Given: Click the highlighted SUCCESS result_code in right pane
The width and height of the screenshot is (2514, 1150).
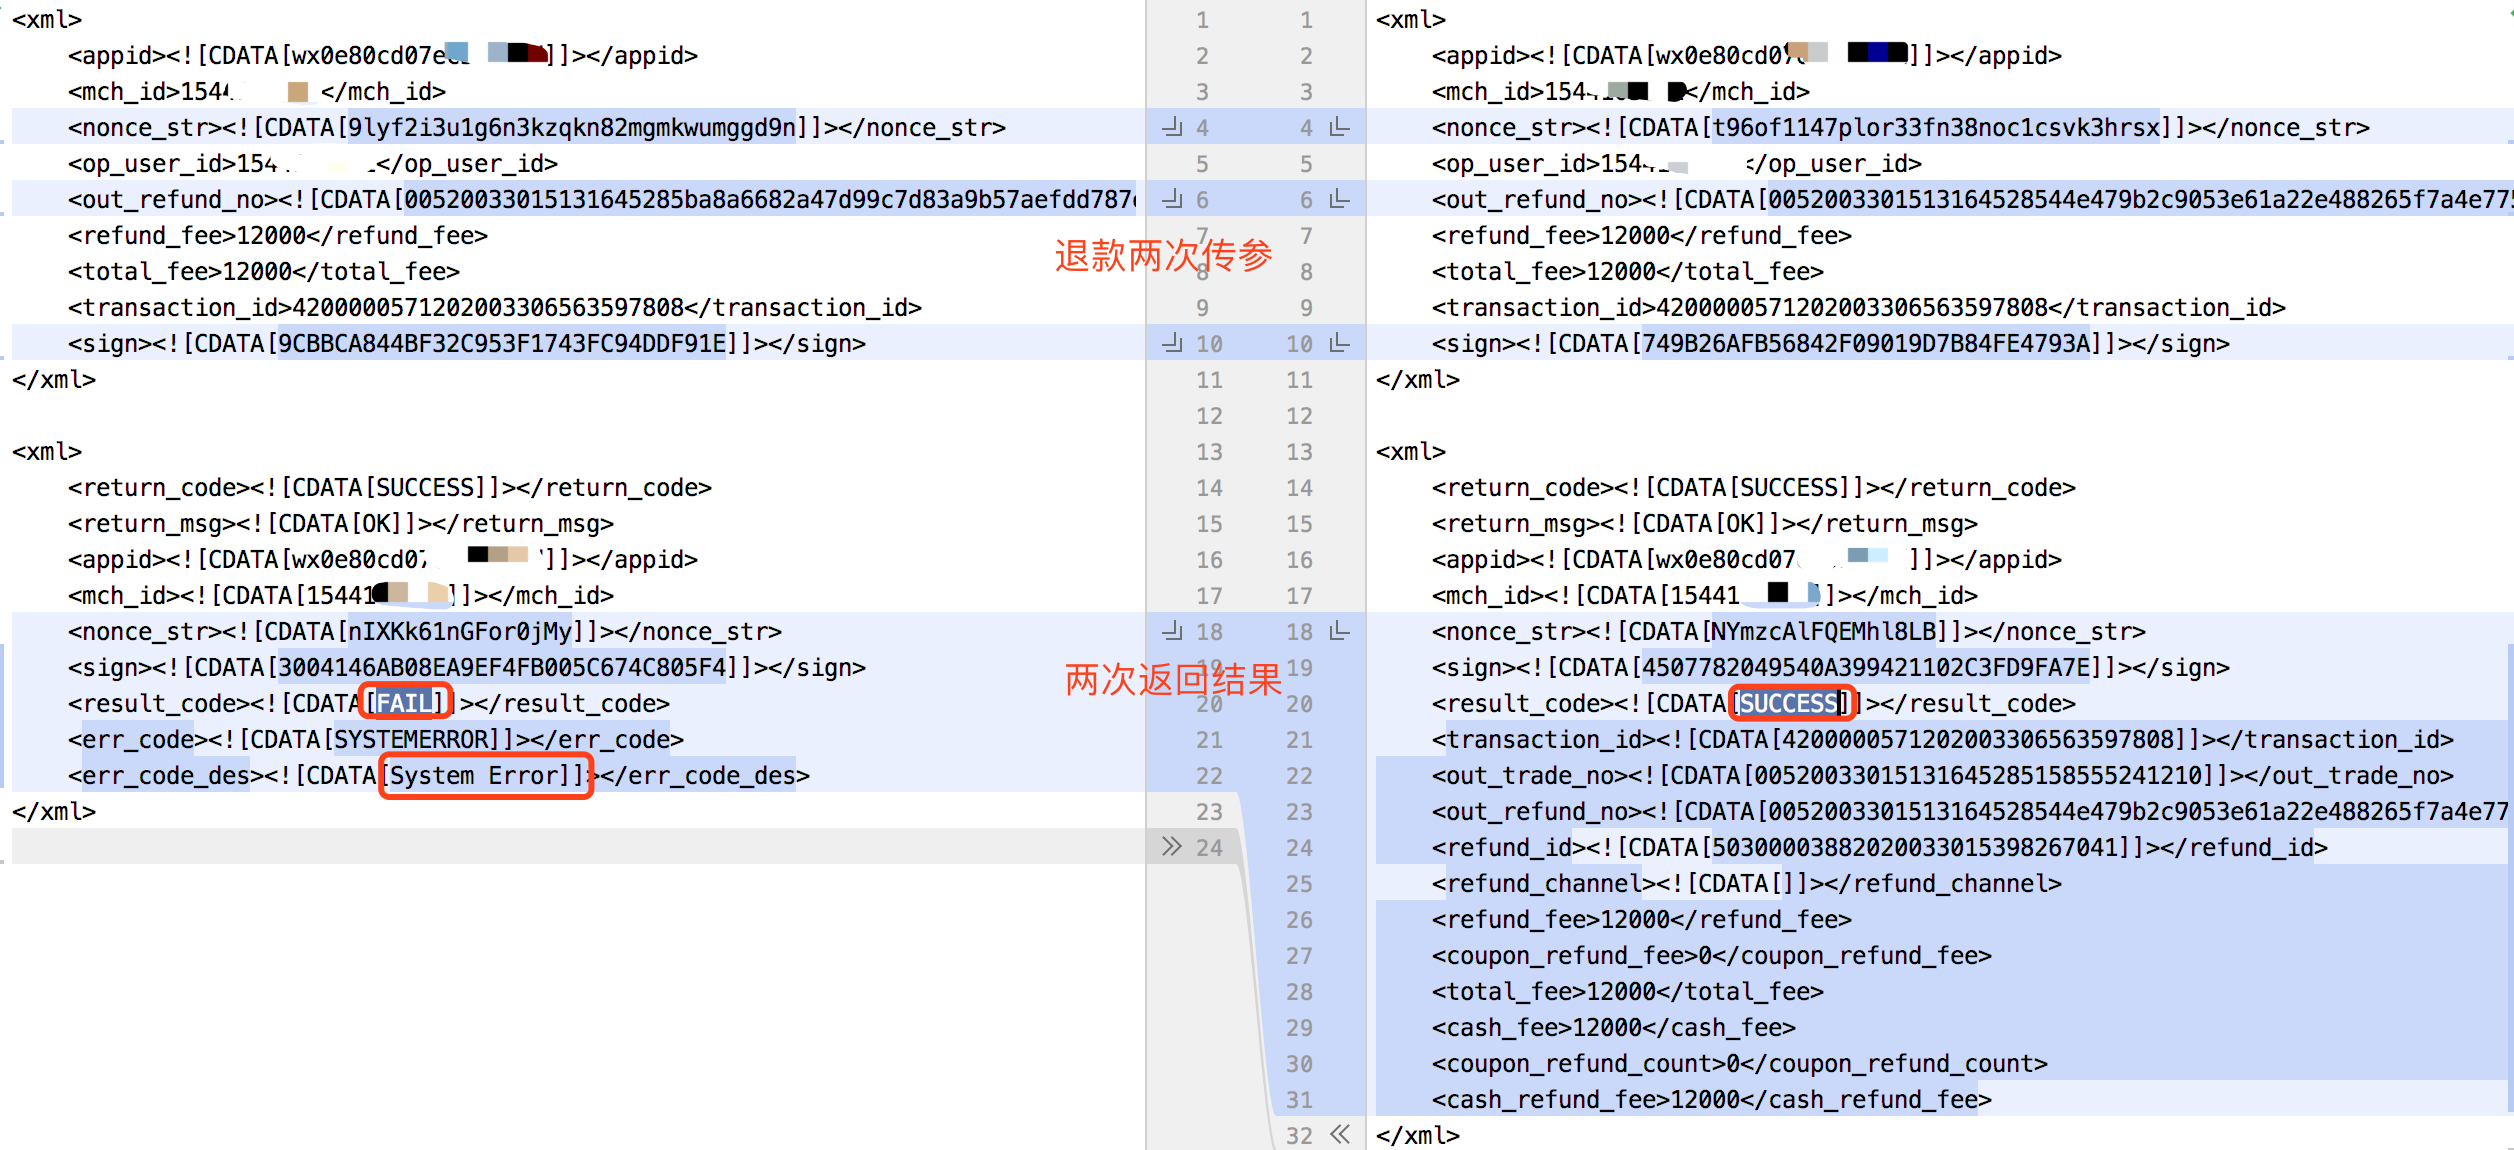Looking at the screenshot, I should click(x=1789, y=703).
